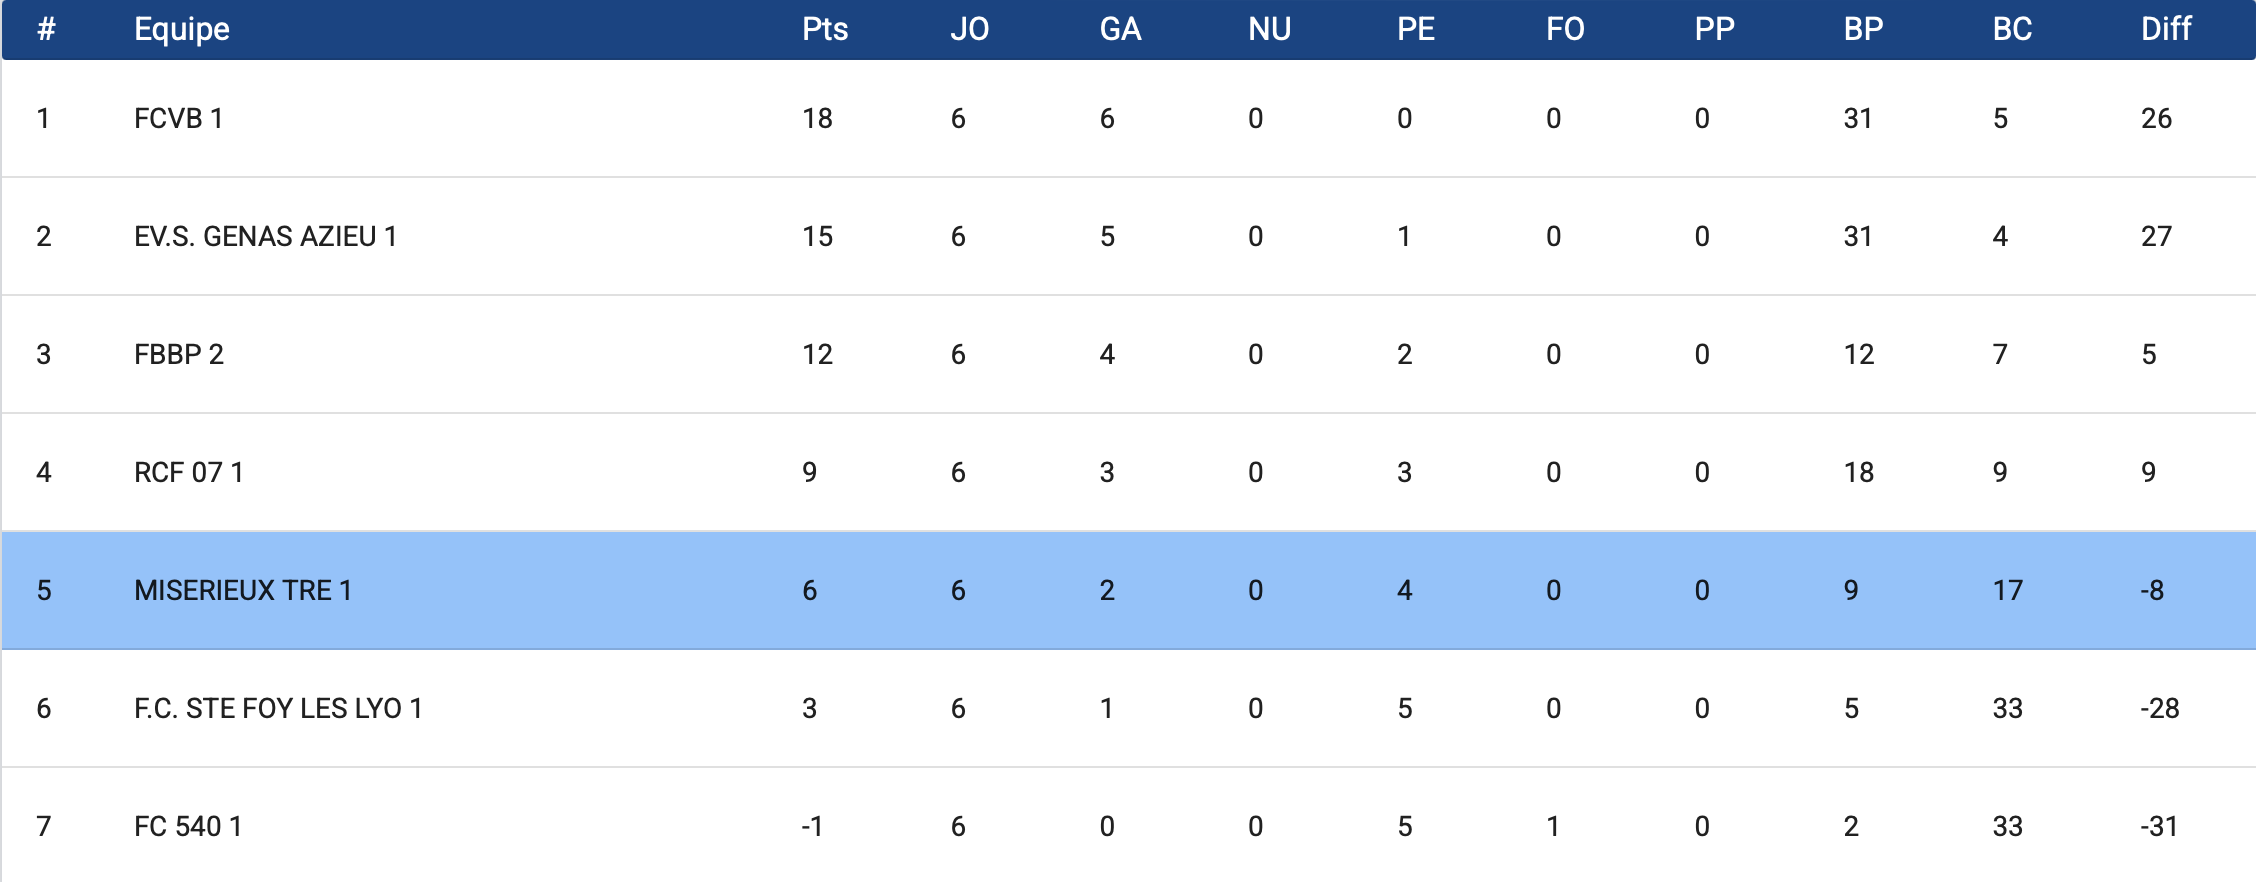
Task: Click highlighted MISERIEUX TRE 1 row
Action: [242, 590]
